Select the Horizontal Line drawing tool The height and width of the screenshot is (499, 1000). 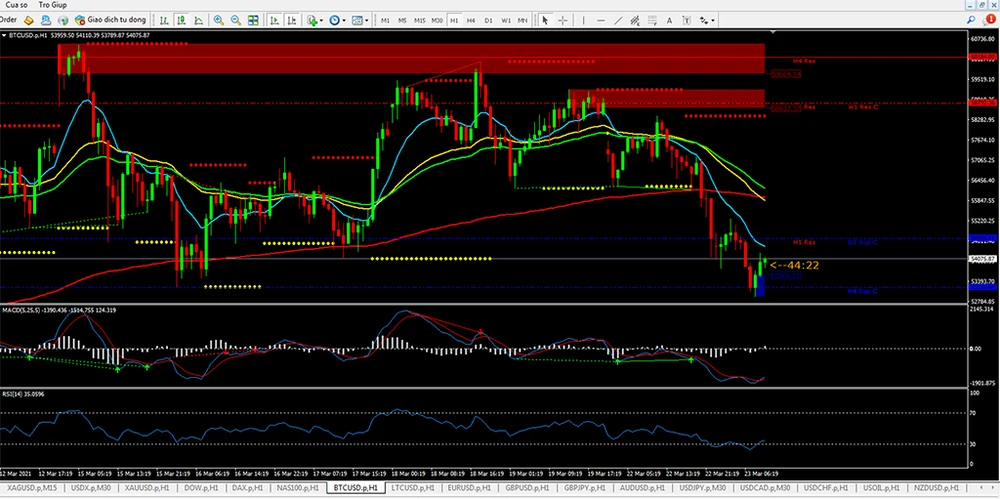[601, 20]
